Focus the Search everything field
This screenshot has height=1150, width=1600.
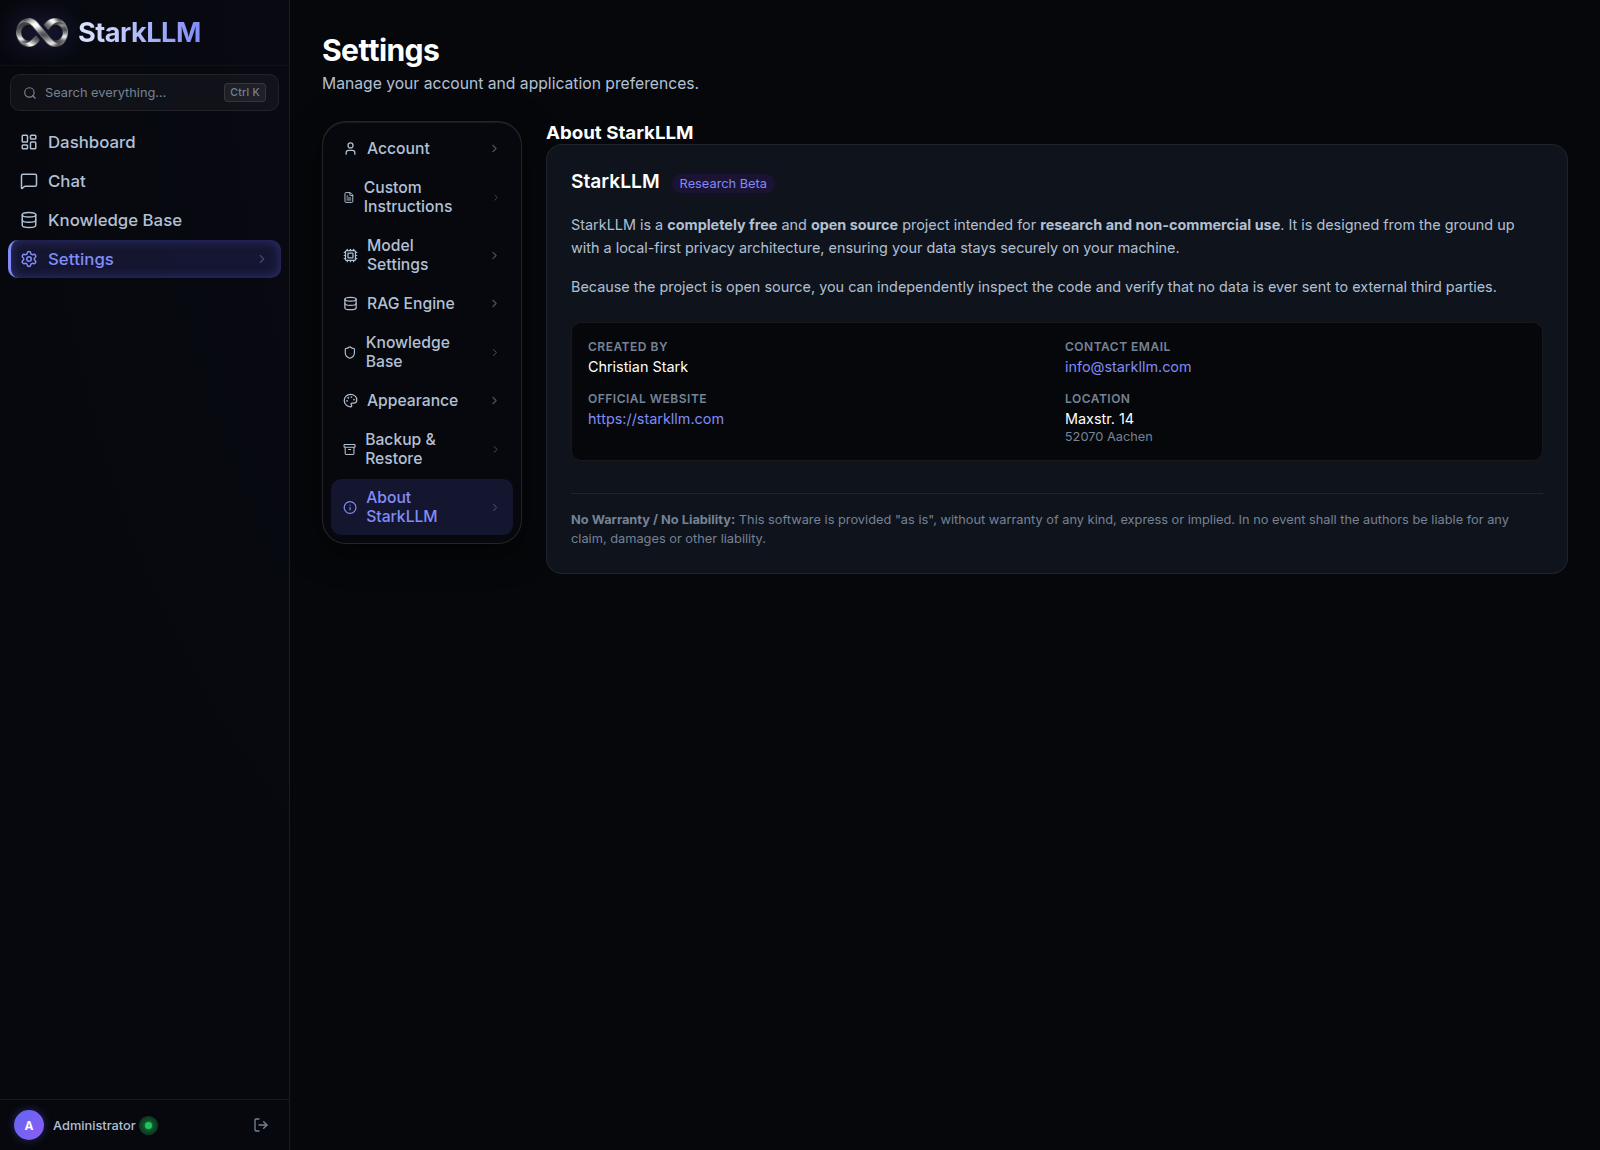coord(144,92)
